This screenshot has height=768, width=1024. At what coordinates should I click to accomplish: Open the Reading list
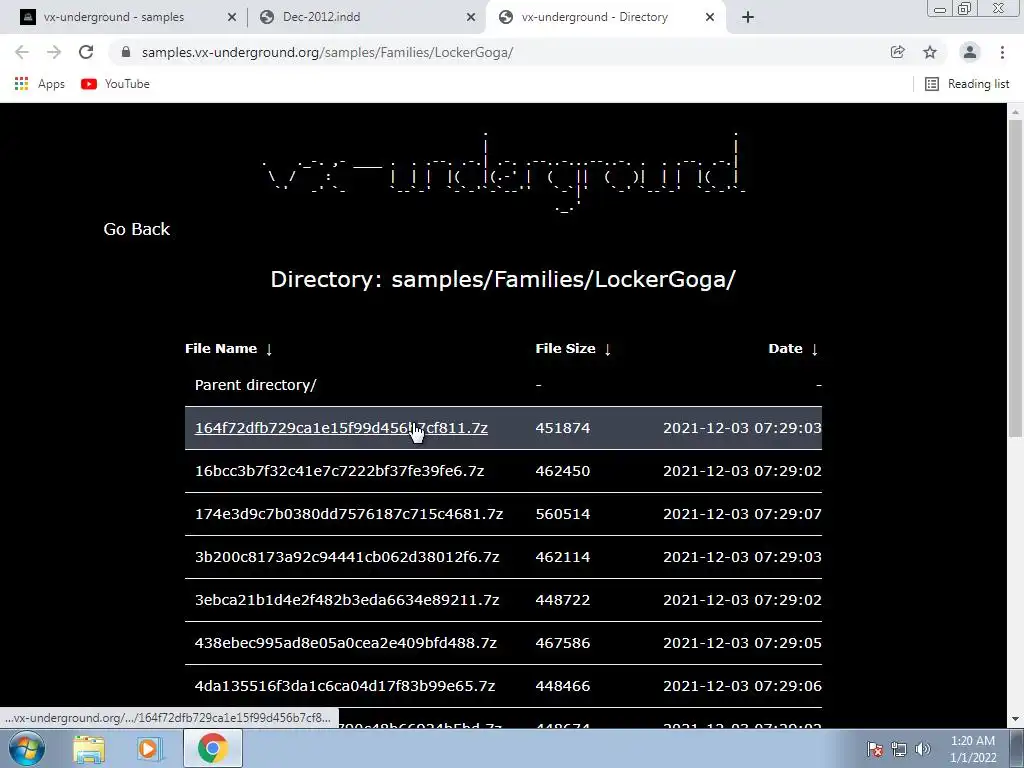click(x=967, y=84)
